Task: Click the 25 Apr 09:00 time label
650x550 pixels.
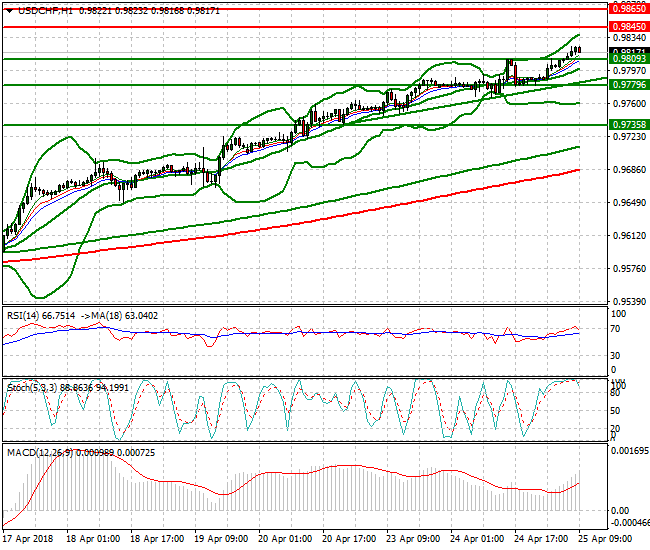Action: tap(605, 539)
